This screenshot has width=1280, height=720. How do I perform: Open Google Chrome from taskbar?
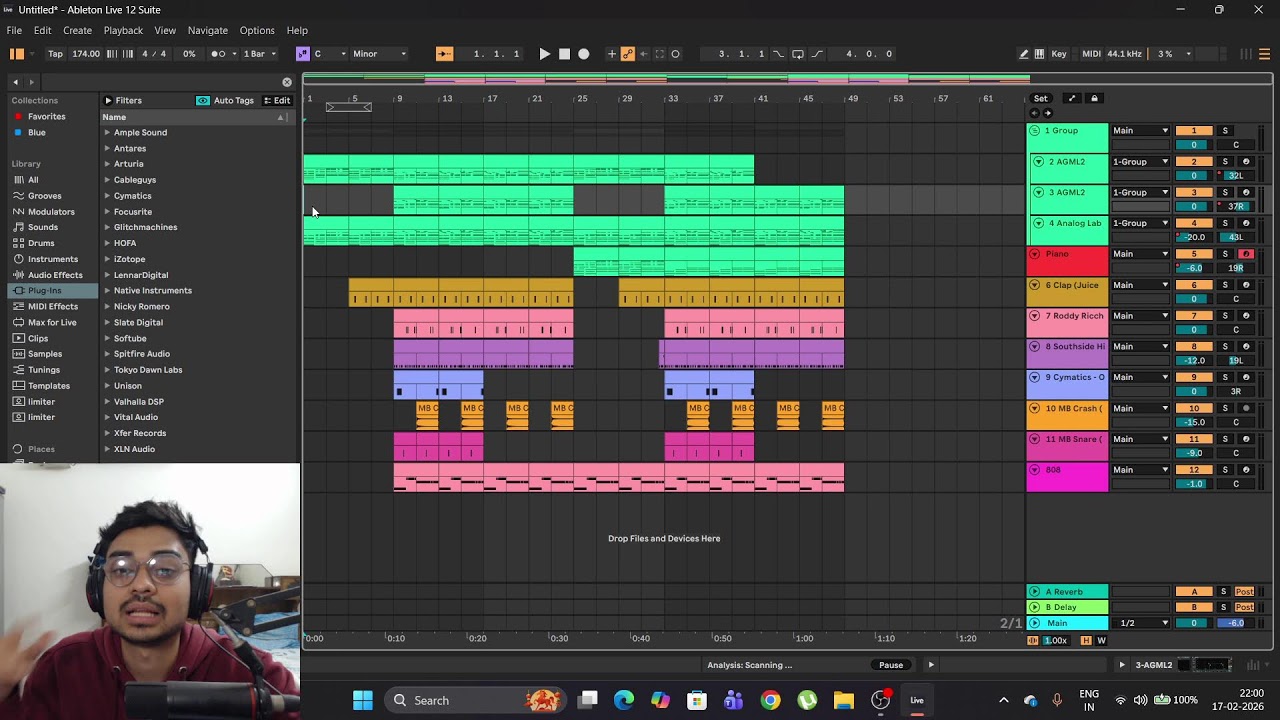770,700
